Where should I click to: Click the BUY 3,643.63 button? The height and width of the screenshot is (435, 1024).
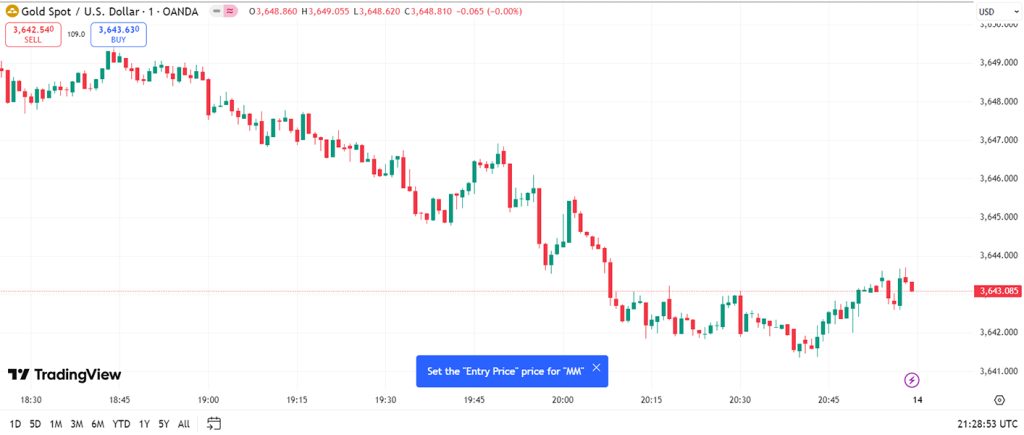pos(118,34)
